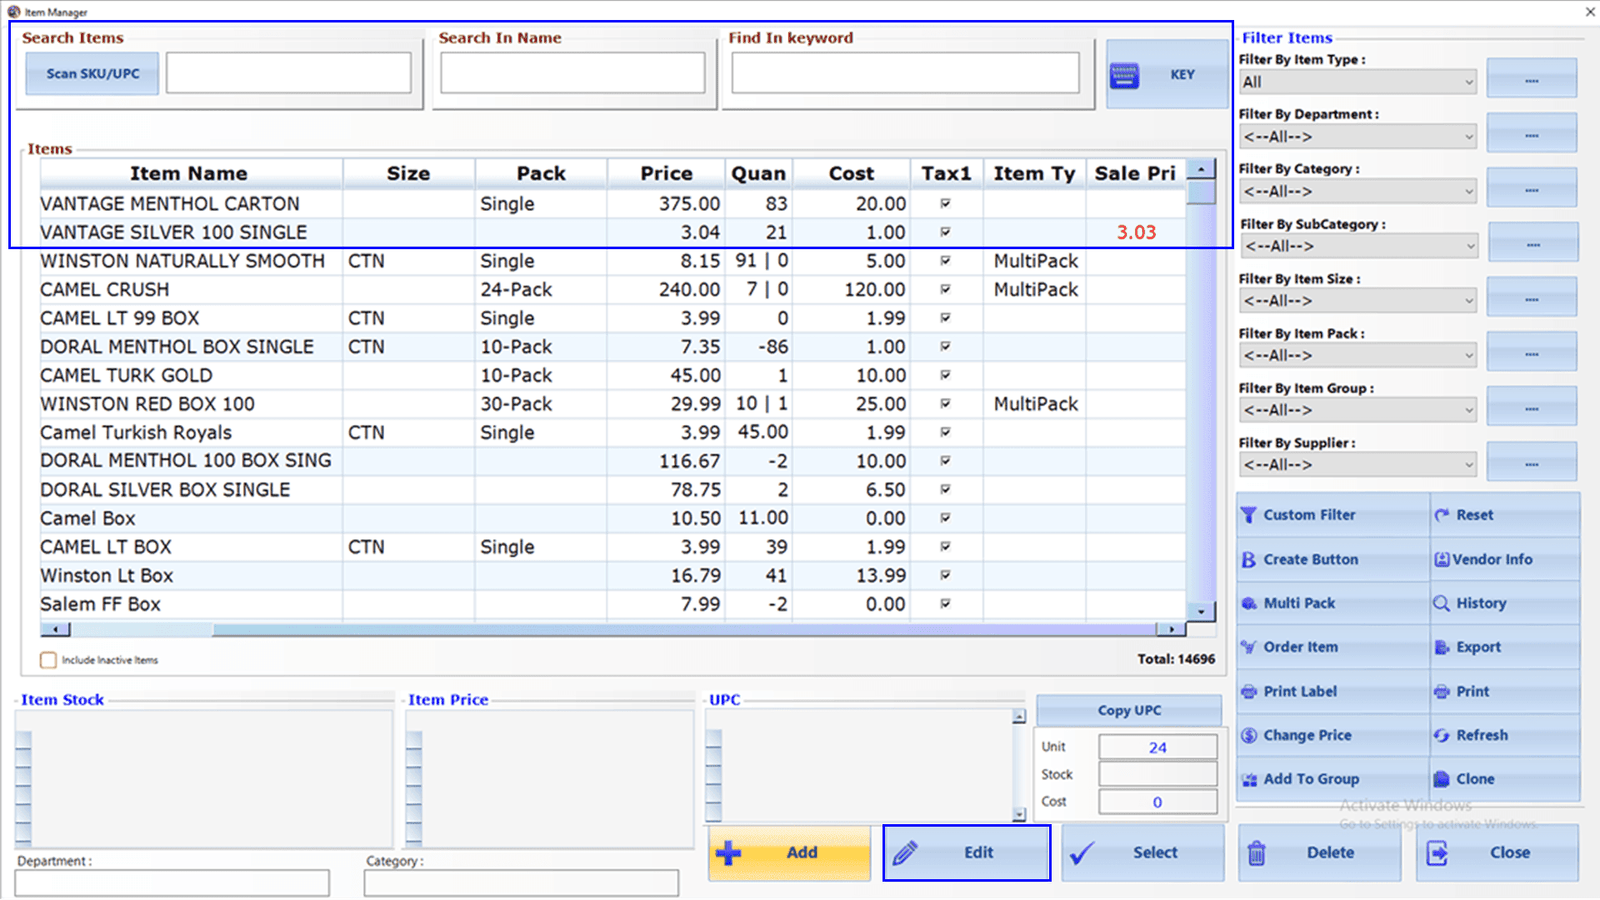Click the Scan SKU/UPC button
Image resolution: width=1600 pixels, height=900 pixels.
click(92, 74)
